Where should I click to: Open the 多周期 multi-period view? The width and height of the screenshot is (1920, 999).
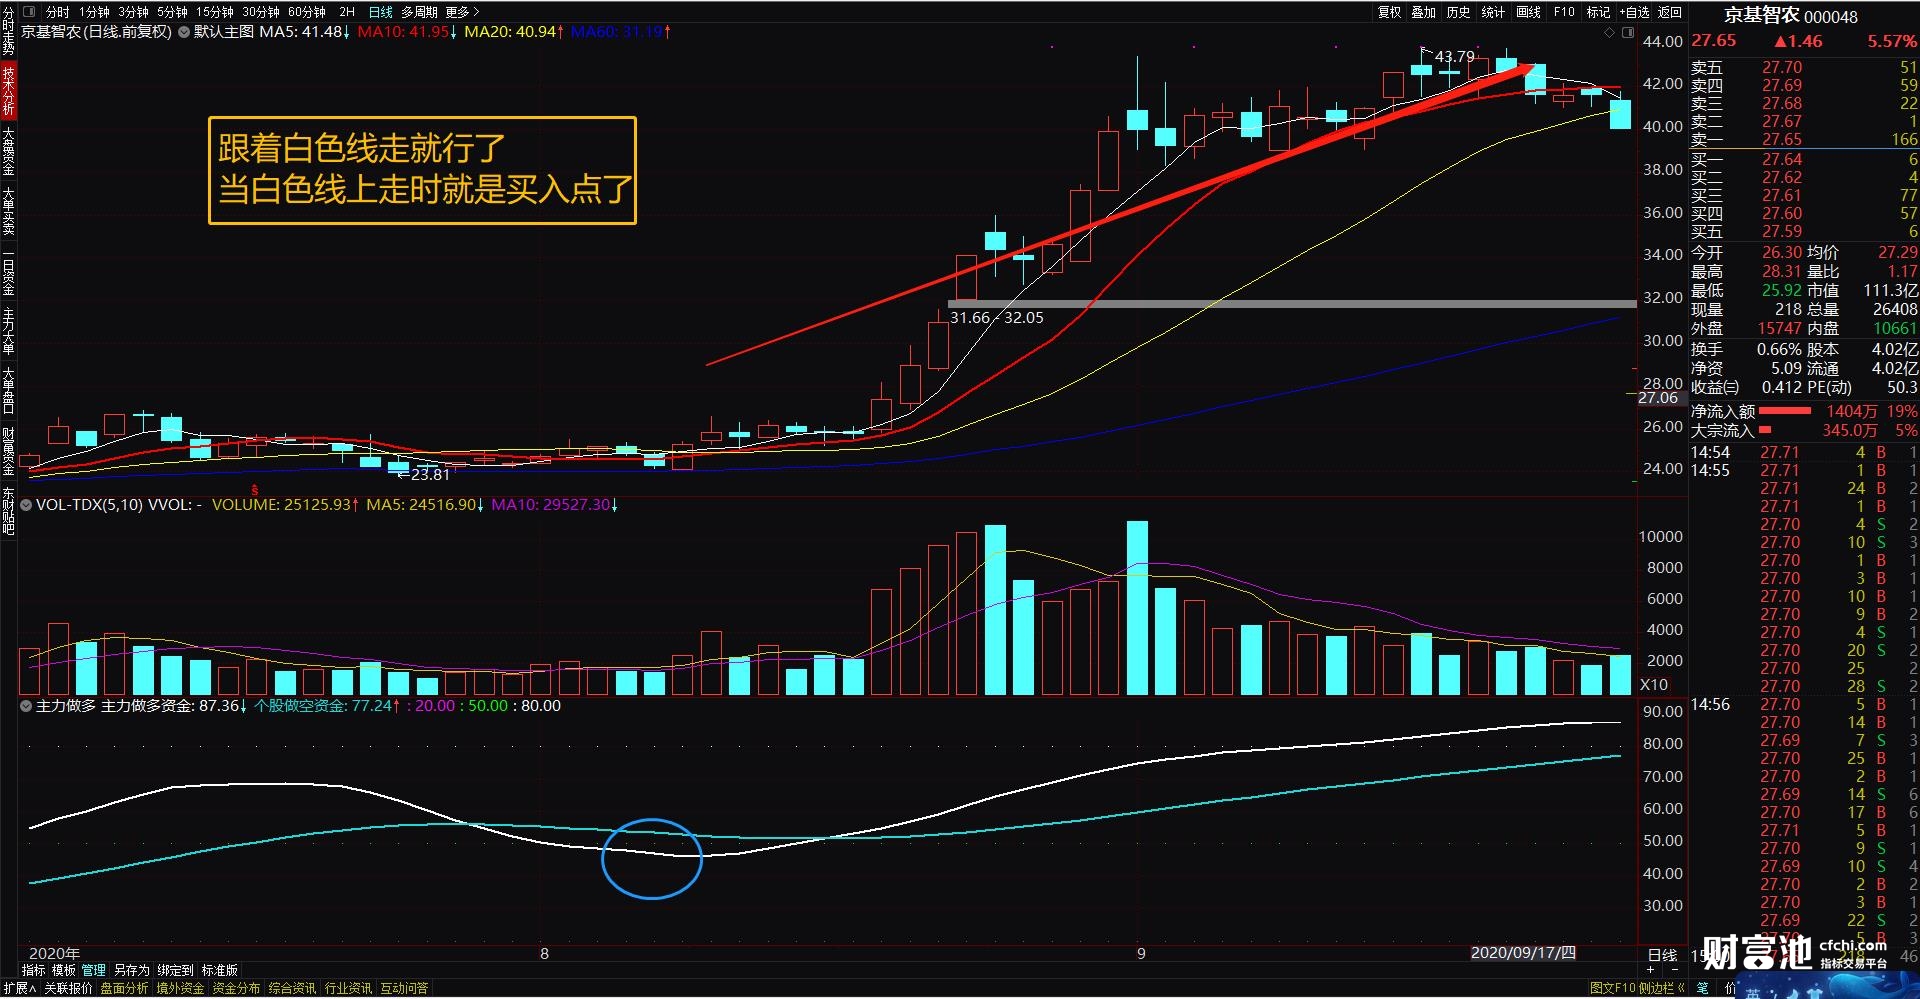click(x=420, y=12)
